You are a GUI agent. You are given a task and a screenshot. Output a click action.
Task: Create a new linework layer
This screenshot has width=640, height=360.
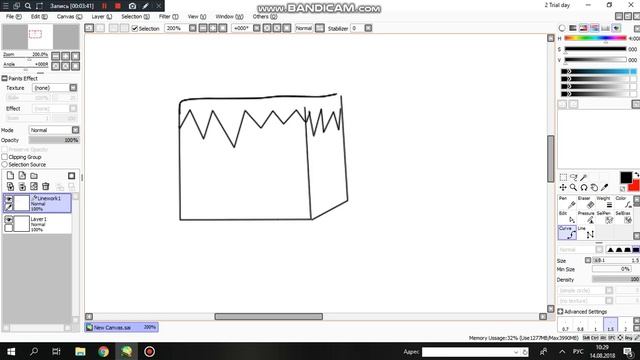(x=22, y=176)
